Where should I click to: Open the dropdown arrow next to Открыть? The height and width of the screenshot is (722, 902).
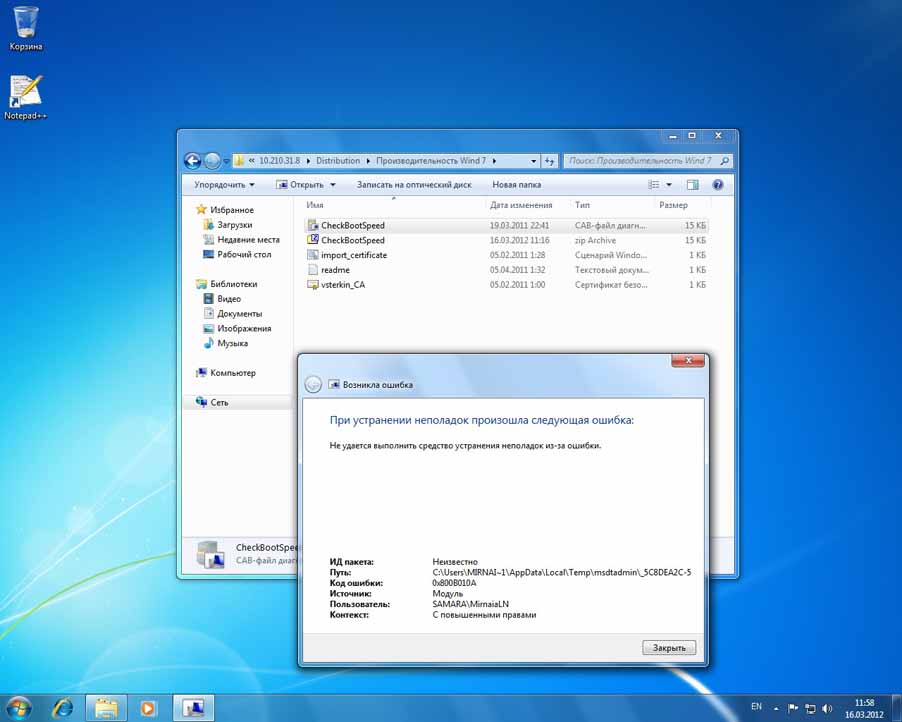(332, 185)
